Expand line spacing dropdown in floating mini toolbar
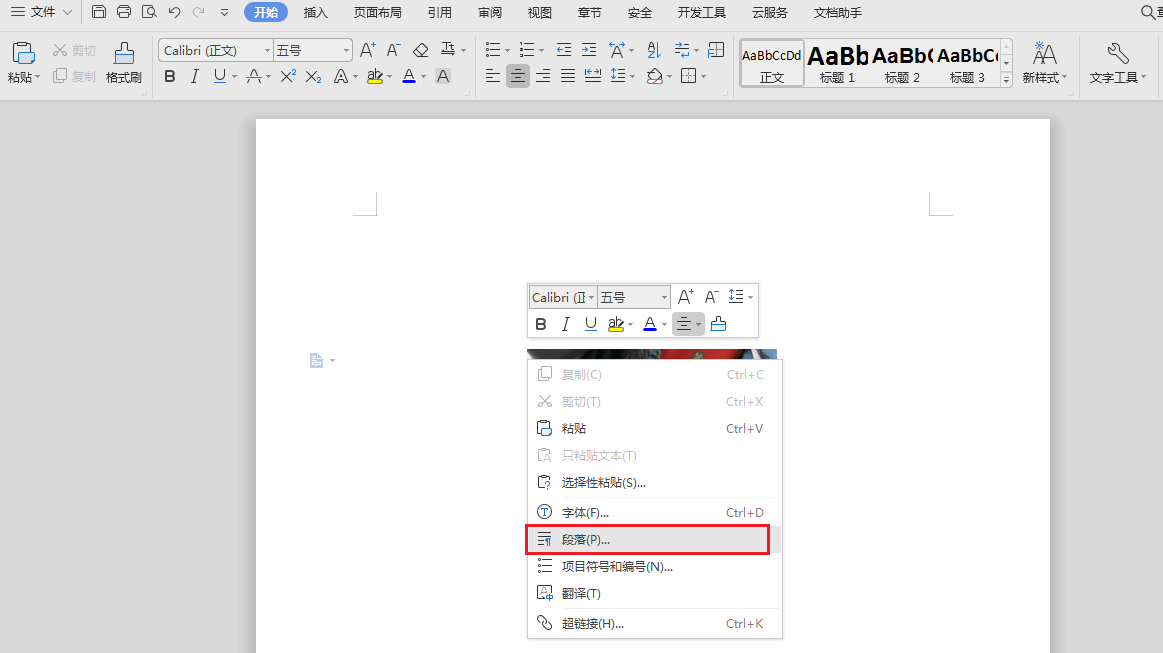Image resolution: width=1163 pixels, height=653 pixels. [x=750, y=297]
